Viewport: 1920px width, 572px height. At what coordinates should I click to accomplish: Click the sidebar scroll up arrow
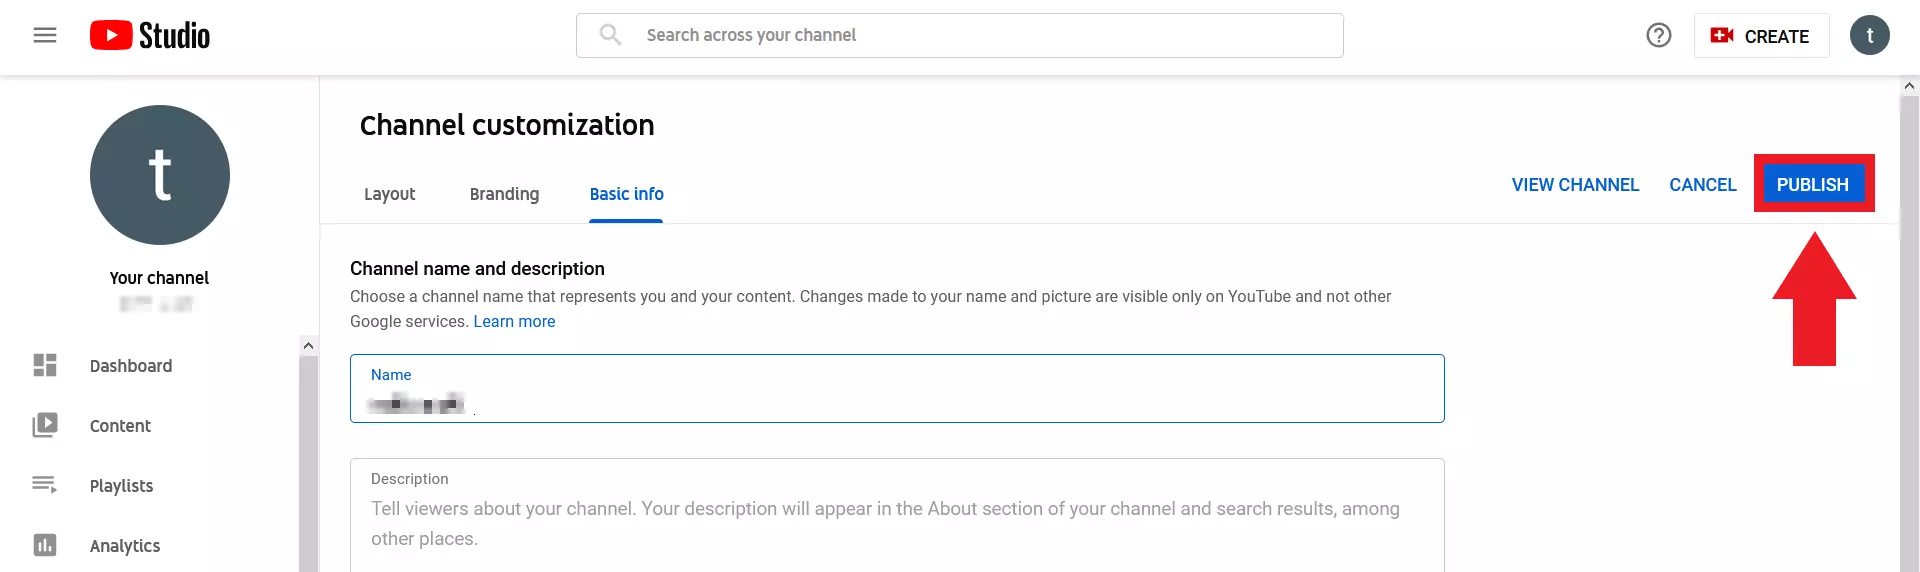308,346
